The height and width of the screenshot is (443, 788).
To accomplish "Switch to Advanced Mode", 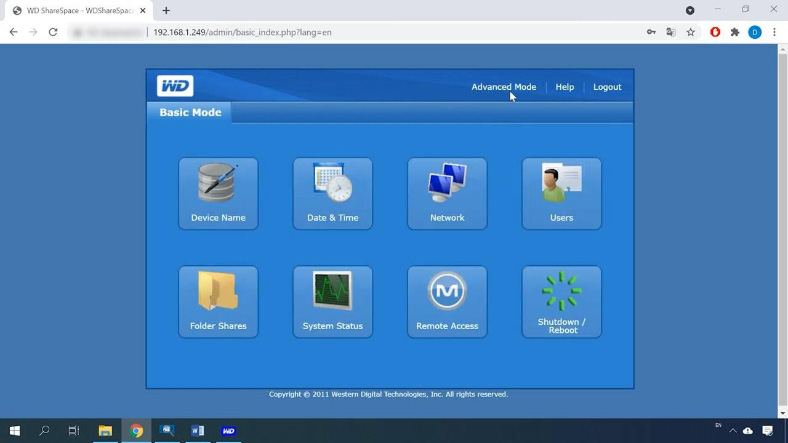I will pos(504,87).
